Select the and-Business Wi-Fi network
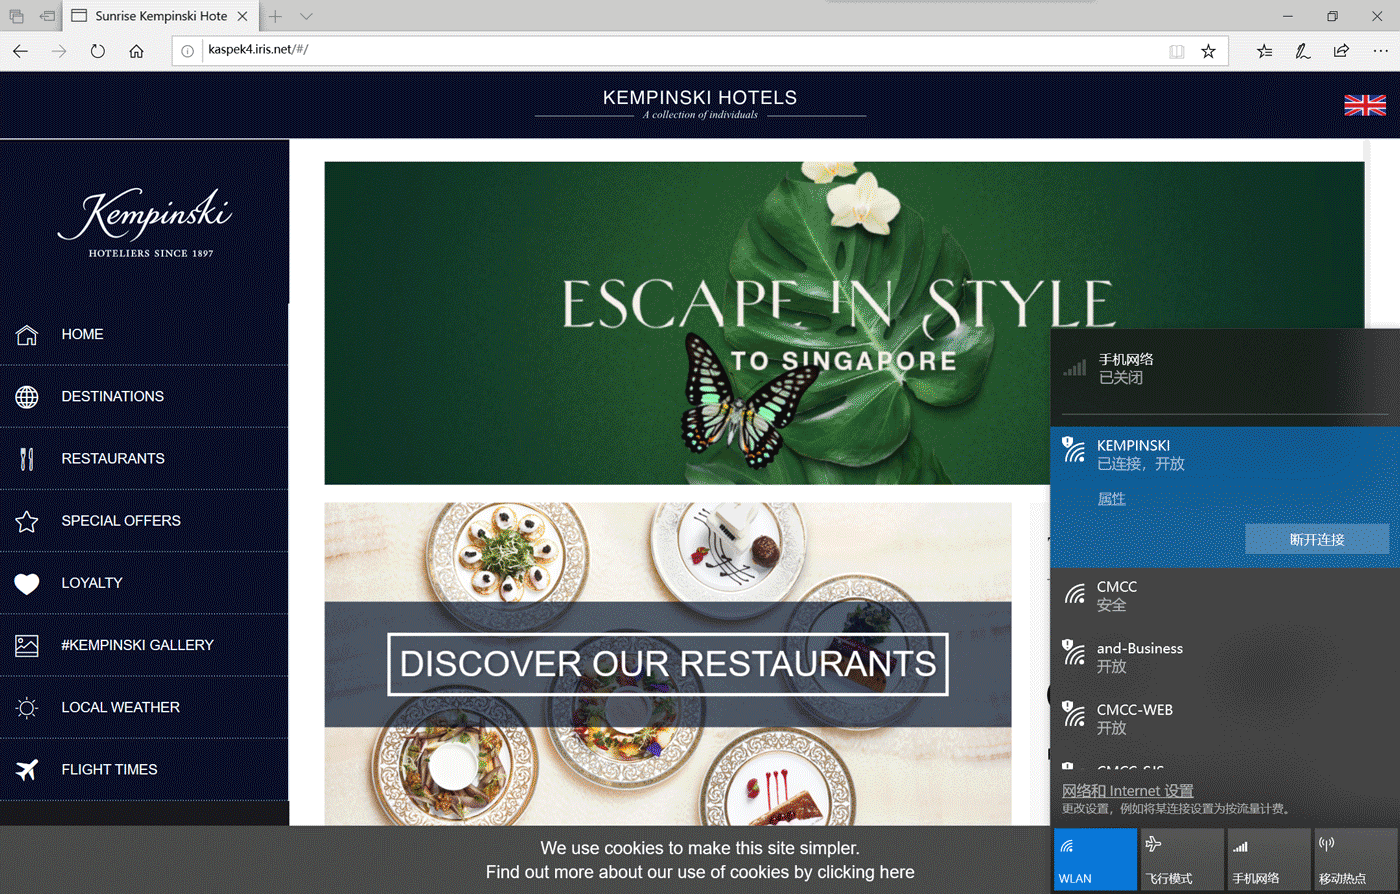1400x894 pixels. (x=1225, y=657)
